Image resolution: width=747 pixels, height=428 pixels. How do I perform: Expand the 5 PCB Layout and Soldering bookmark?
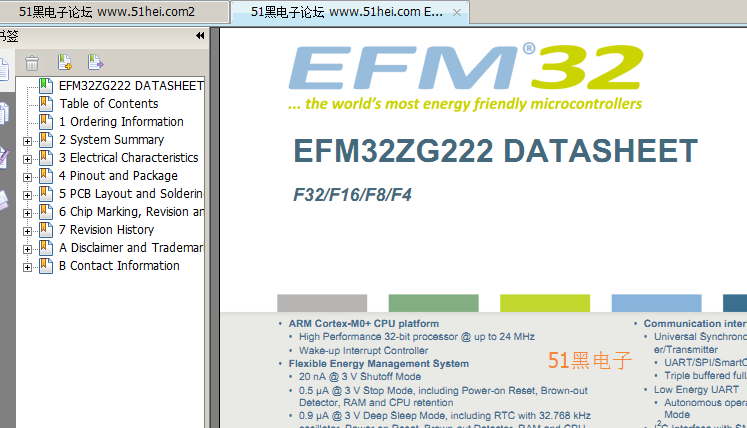click(x=28, y=195)
